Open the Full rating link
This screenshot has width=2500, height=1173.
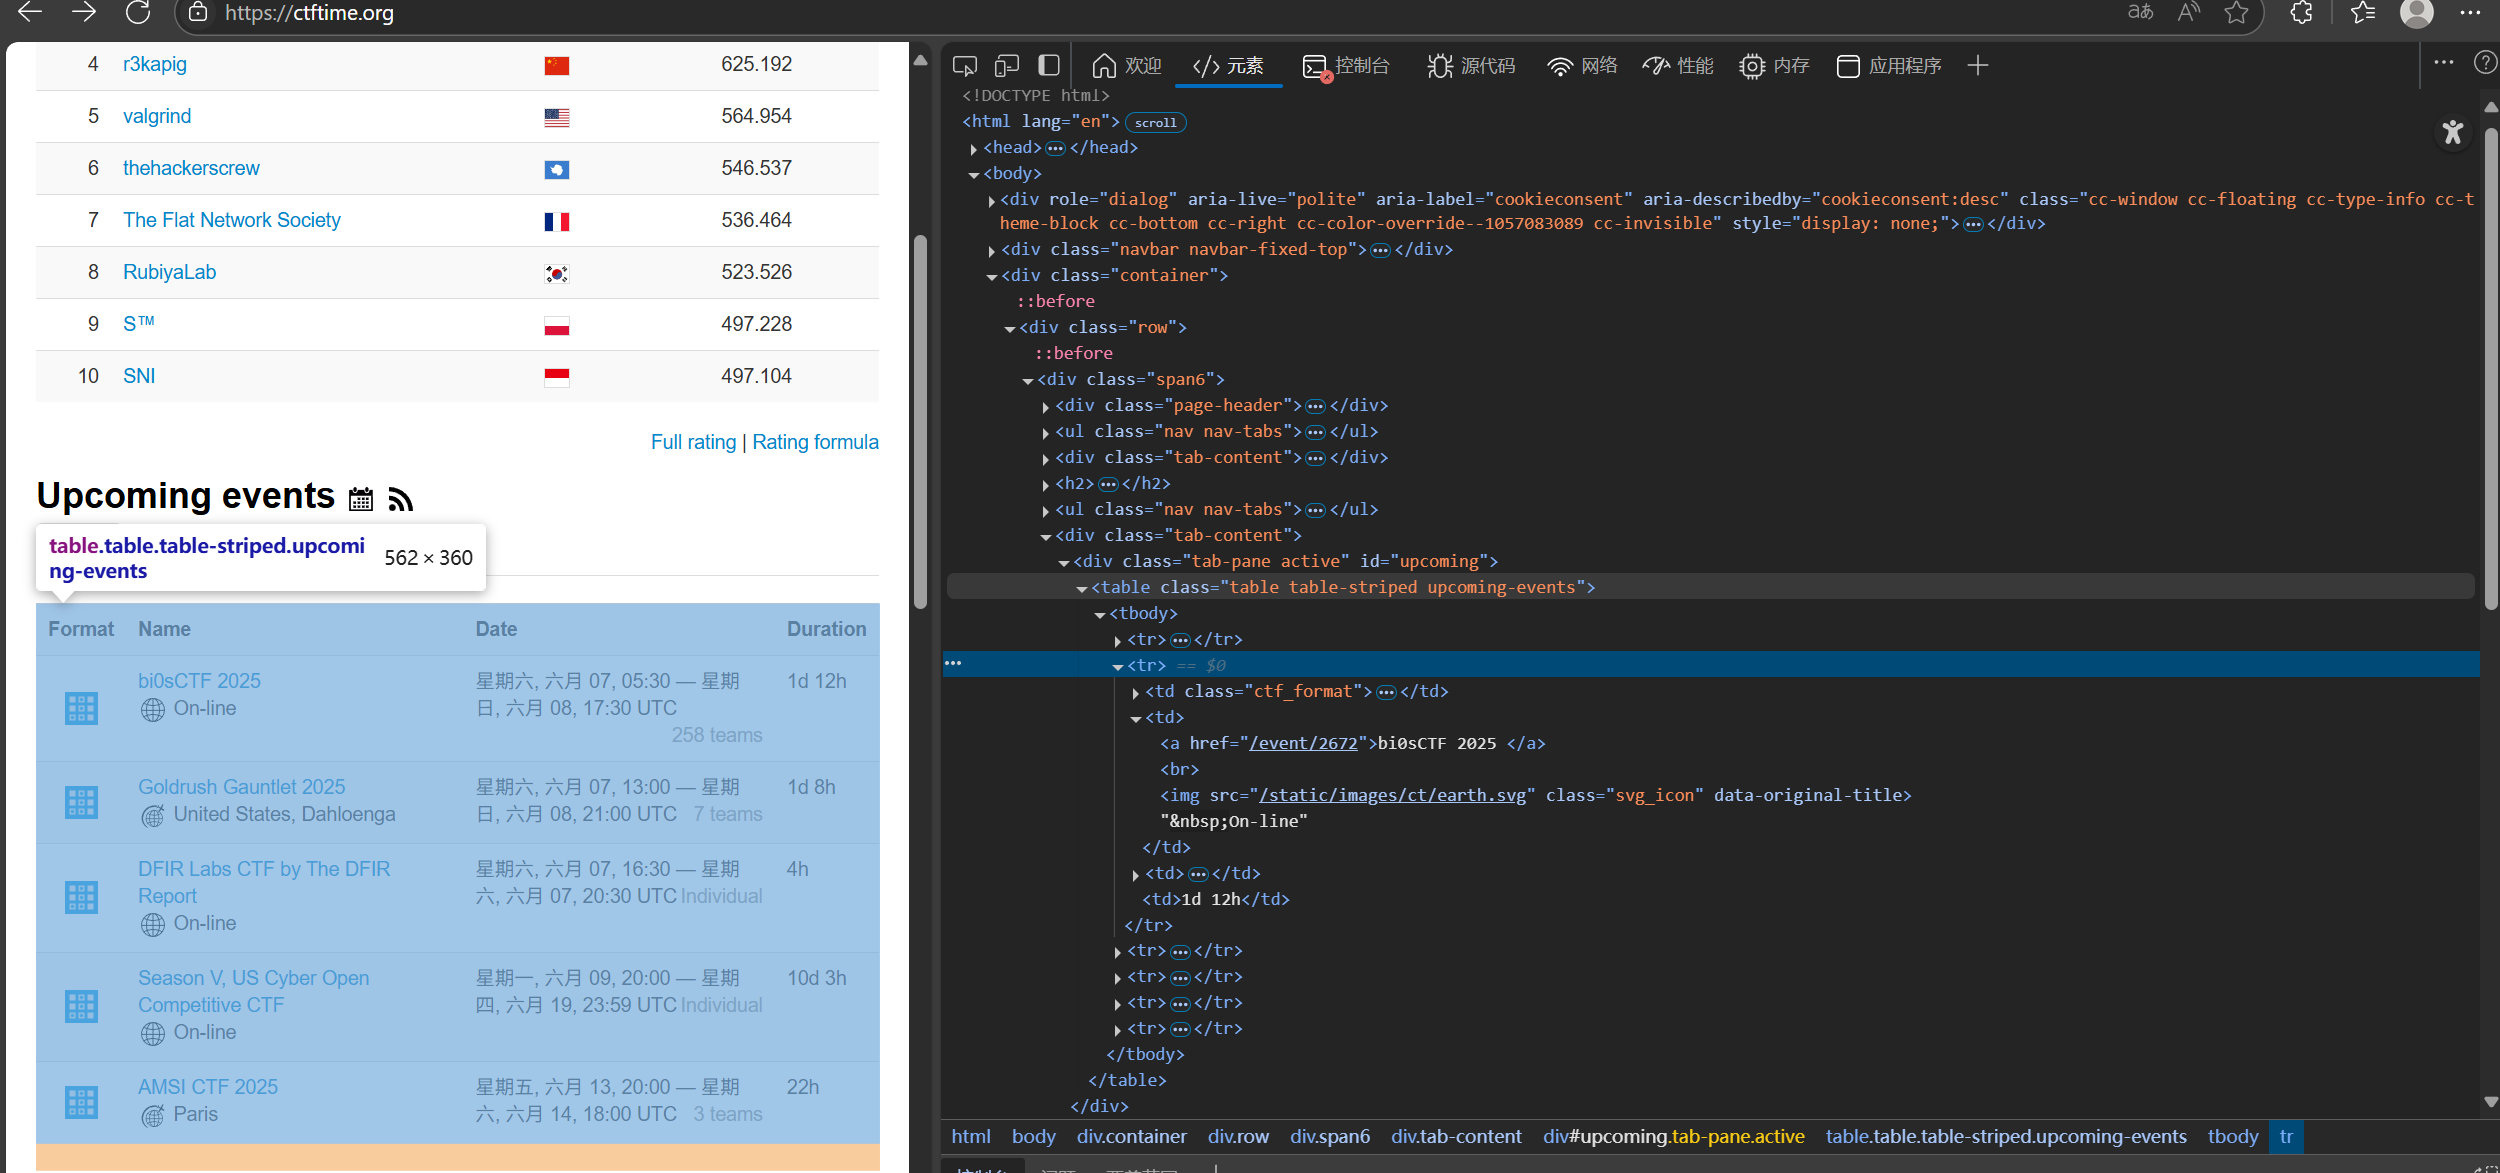693,442
